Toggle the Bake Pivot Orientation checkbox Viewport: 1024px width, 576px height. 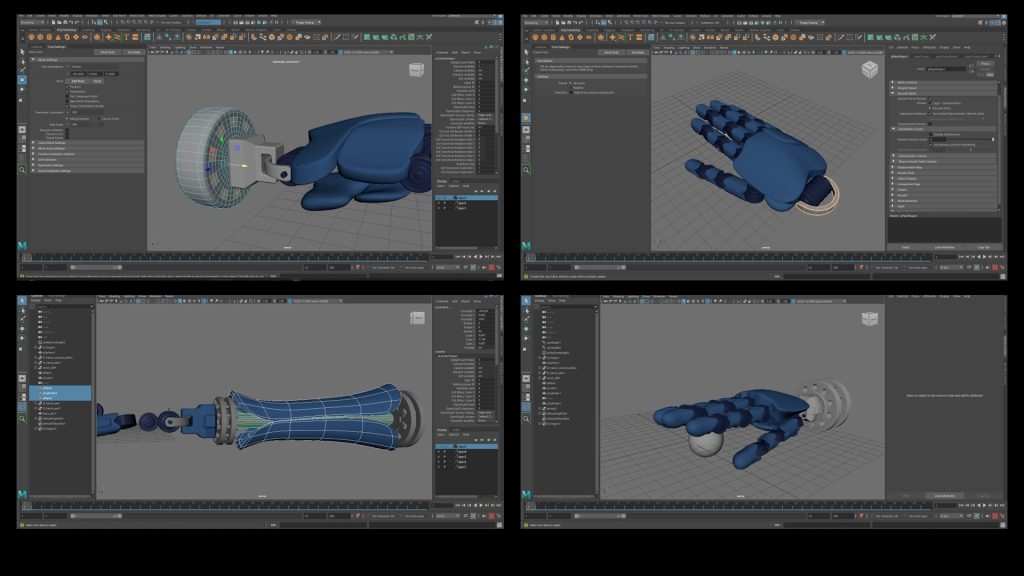(67, 101)
